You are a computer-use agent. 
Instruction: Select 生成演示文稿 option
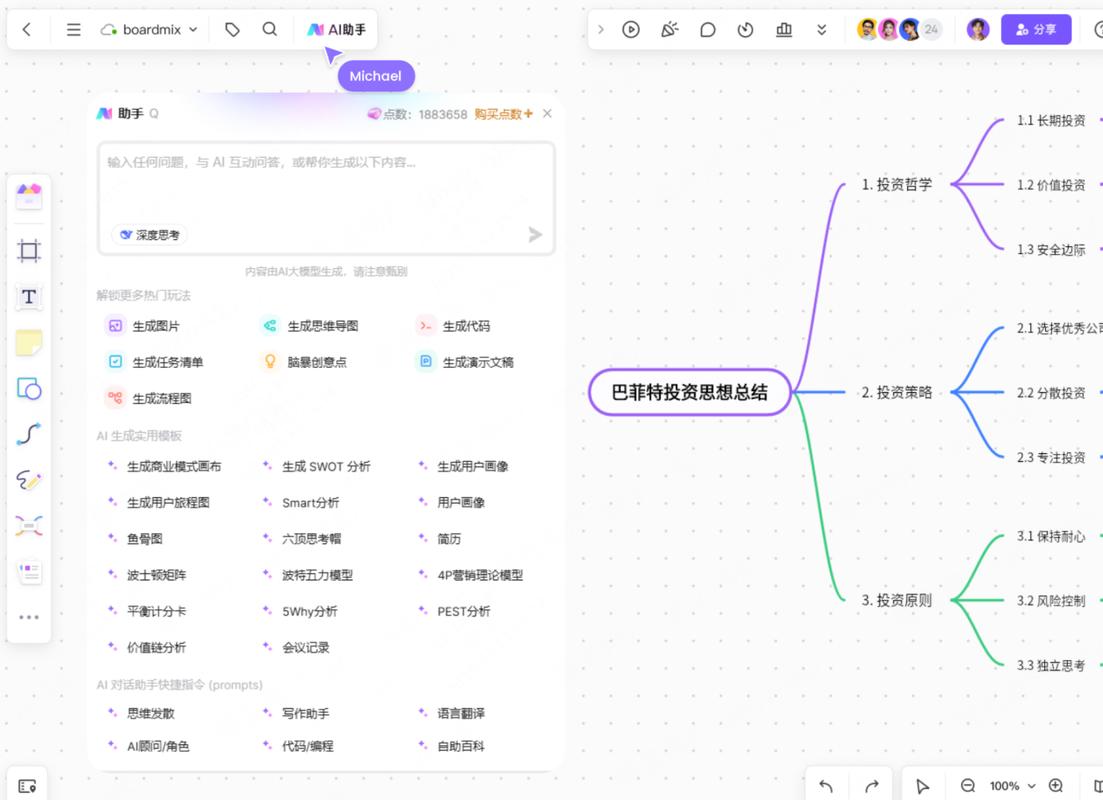tap(465, 362)
